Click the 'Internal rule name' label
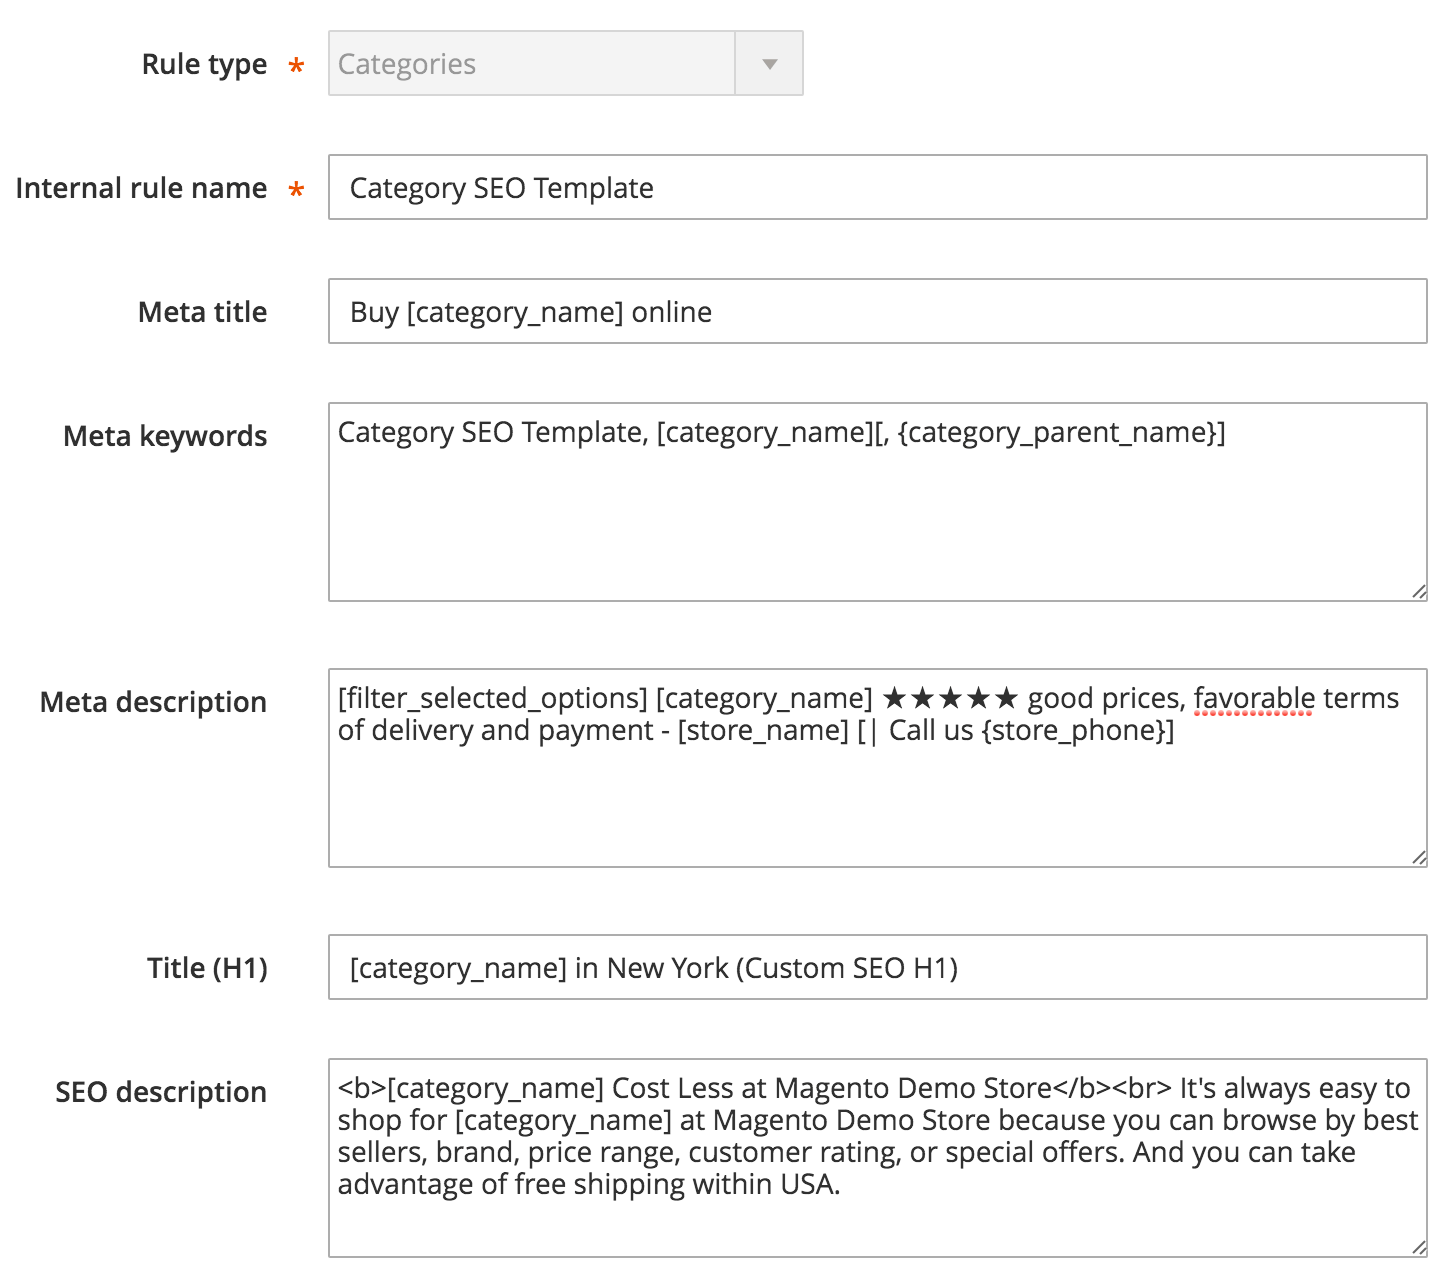Image resolution: width=1456 pixels, height=1282 pixels. click(141, 188)
